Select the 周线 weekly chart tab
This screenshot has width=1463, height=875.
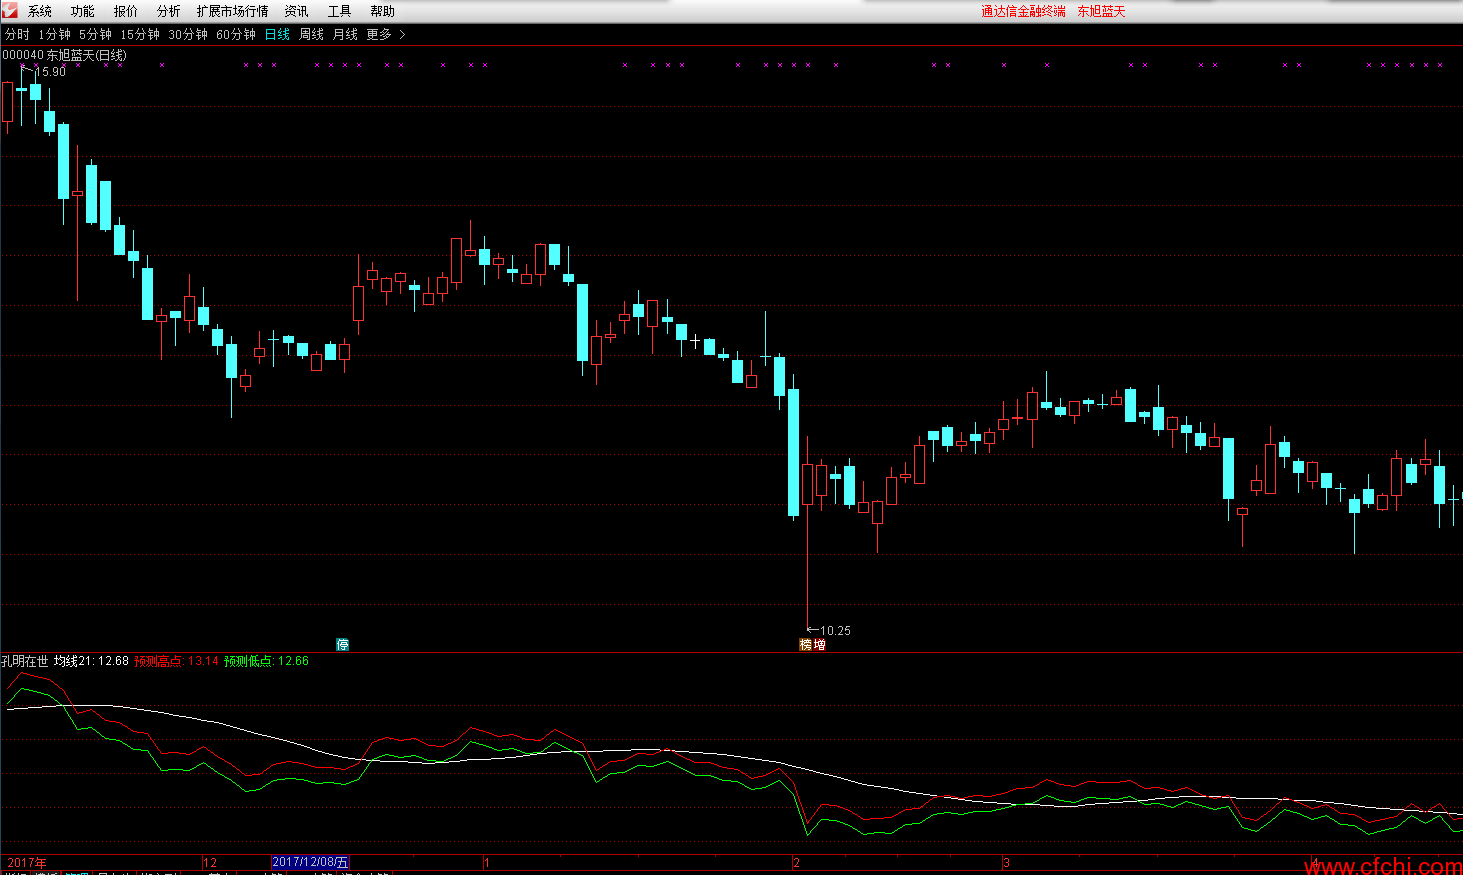click(x=312, y=34)
